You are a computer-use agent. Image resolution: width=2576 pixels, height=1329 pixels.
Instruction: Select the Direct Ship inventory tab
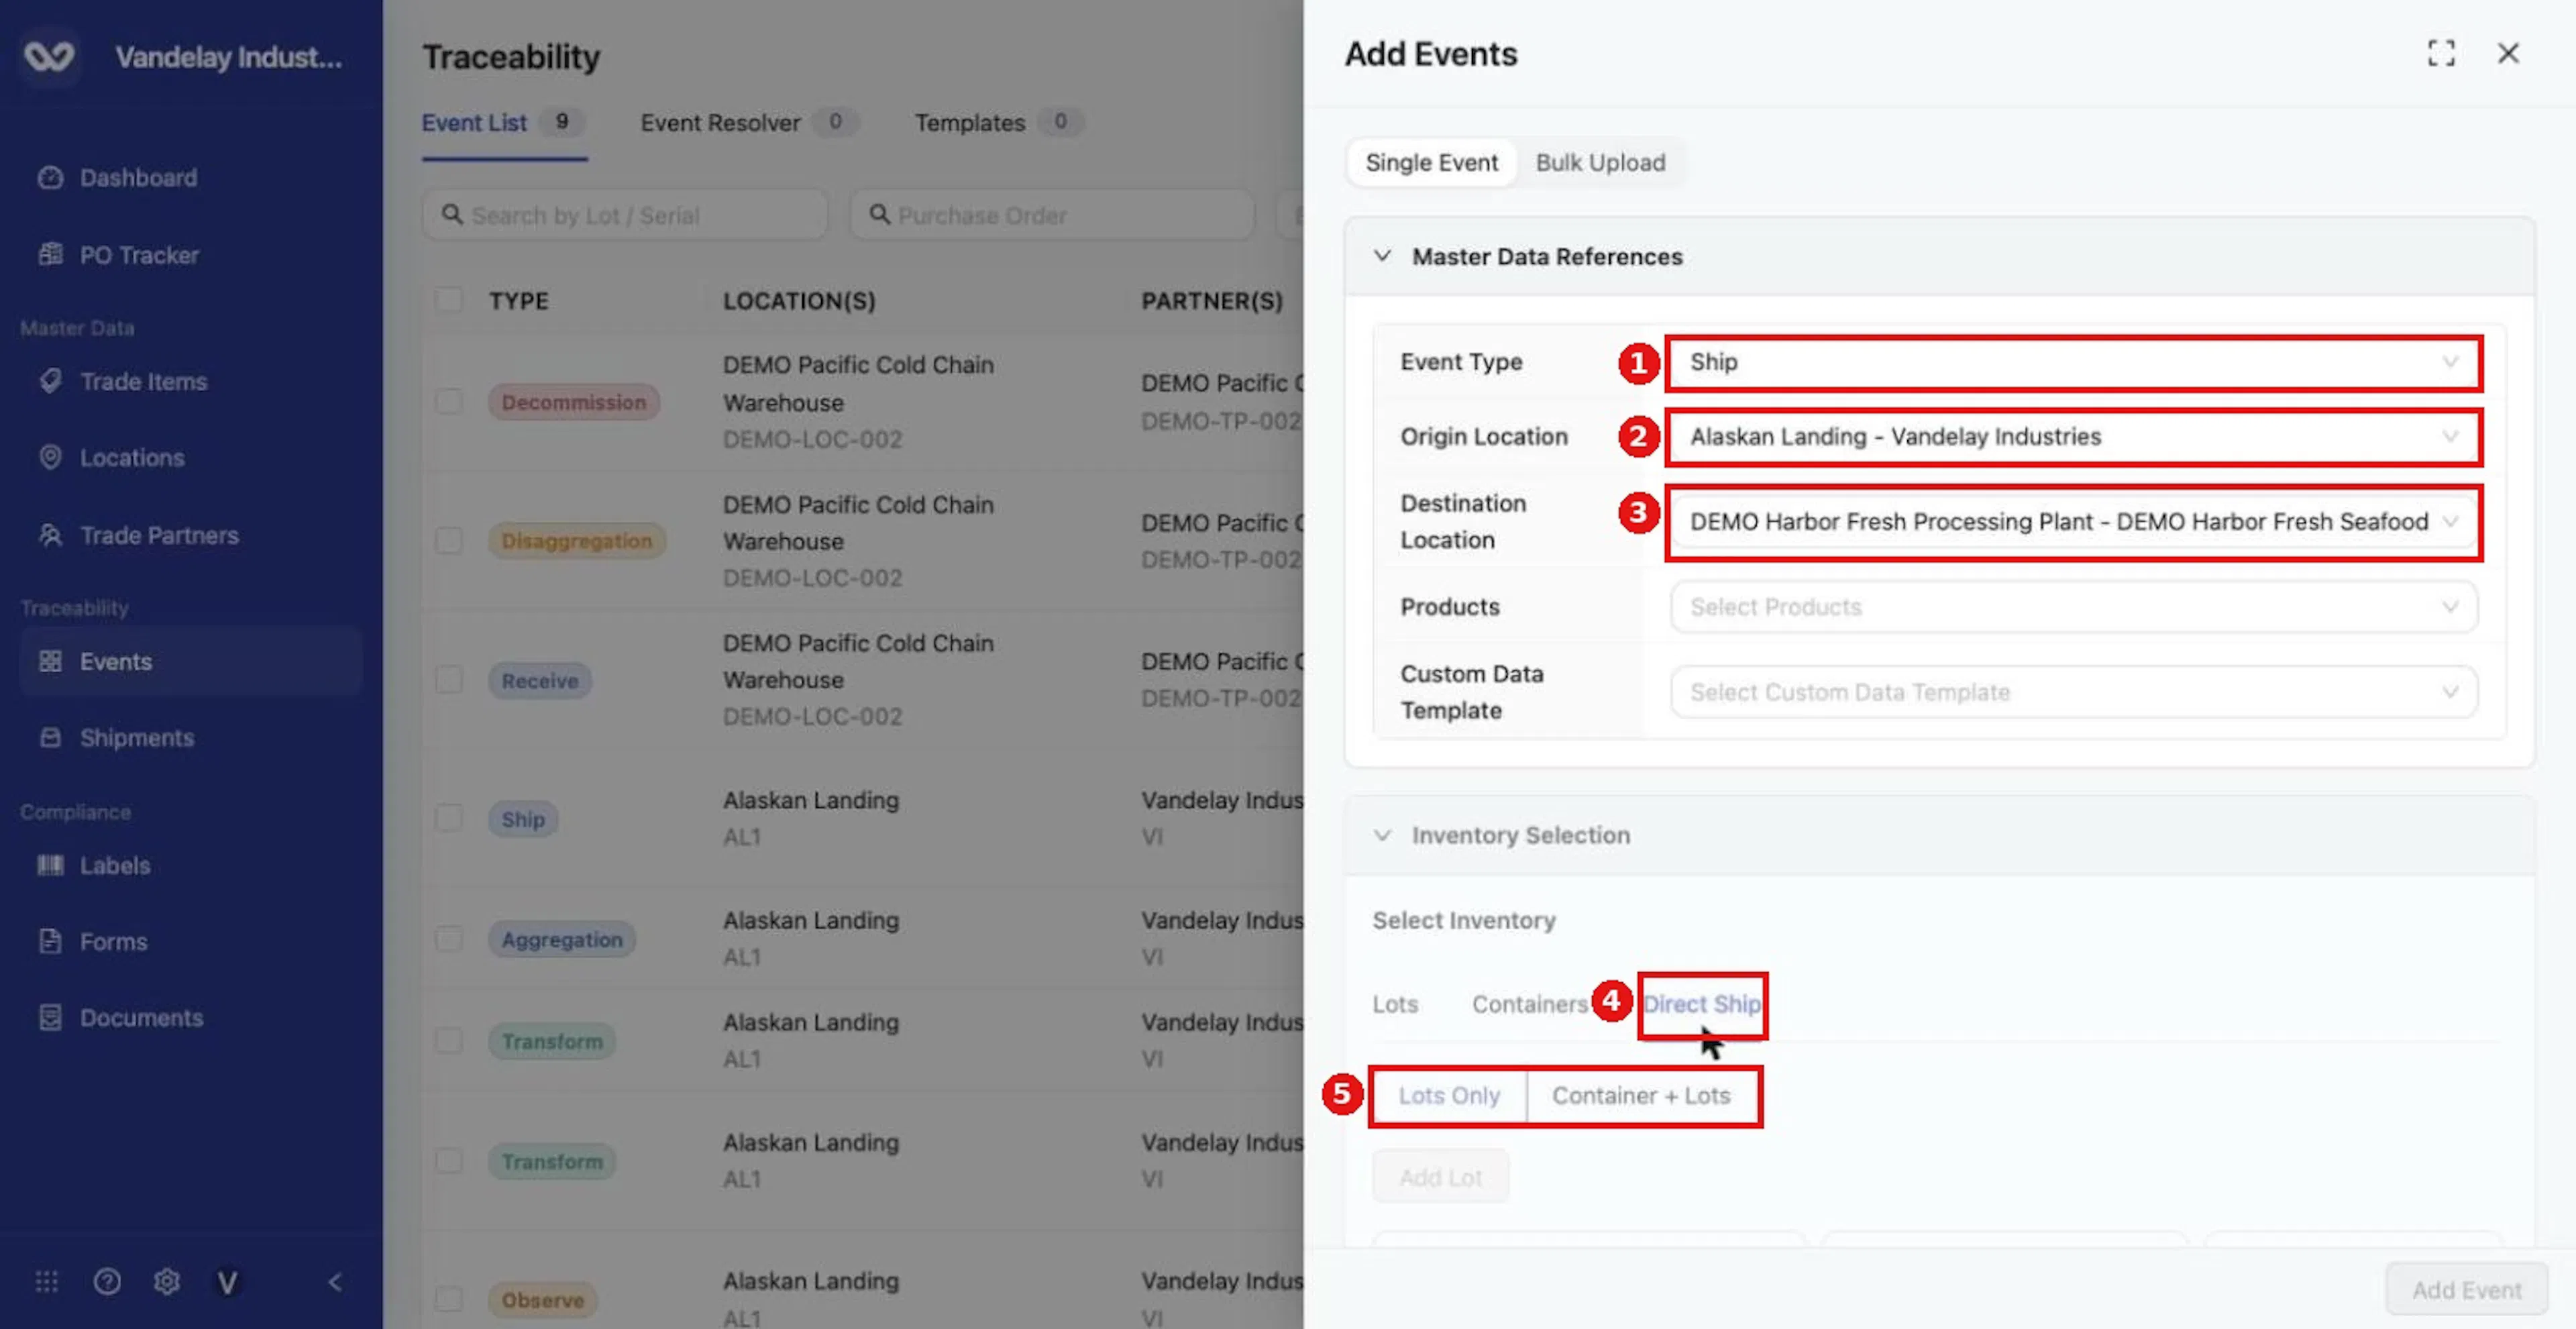pyautogui.click(x=1702, y=1004)
